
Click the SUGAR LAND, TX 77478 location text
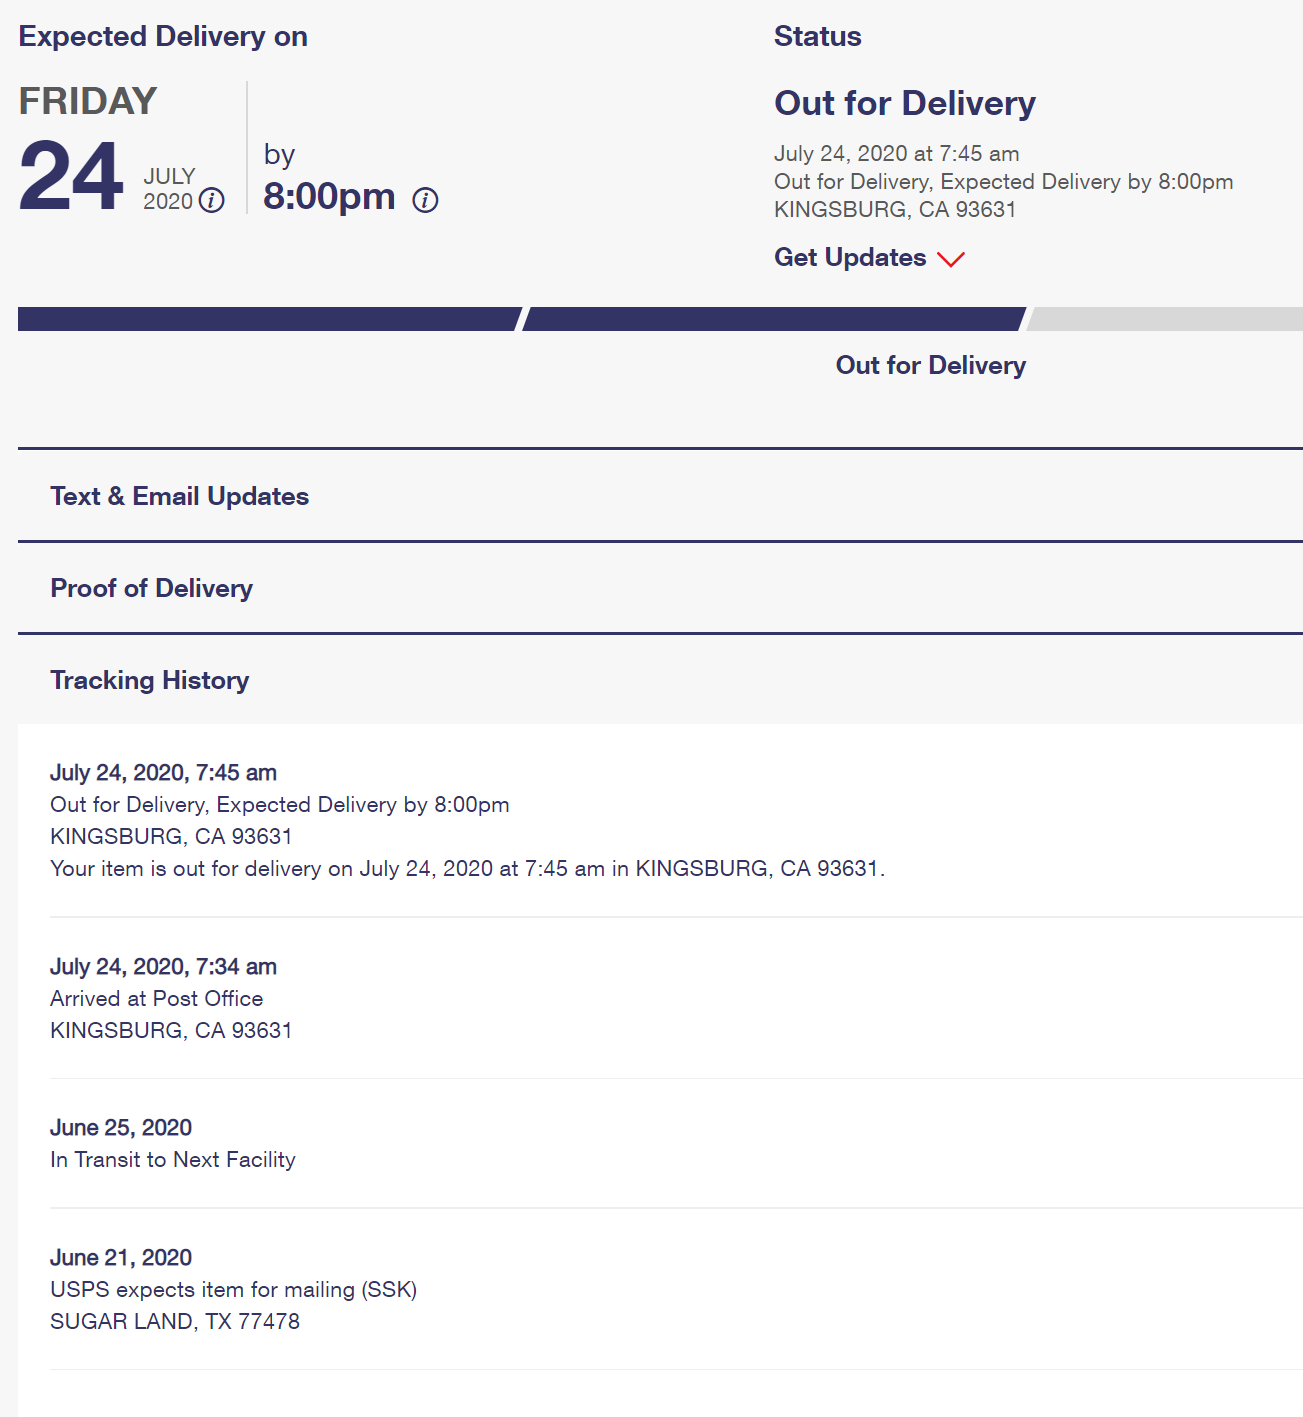pyautogui.click(x=175, y=1321)
